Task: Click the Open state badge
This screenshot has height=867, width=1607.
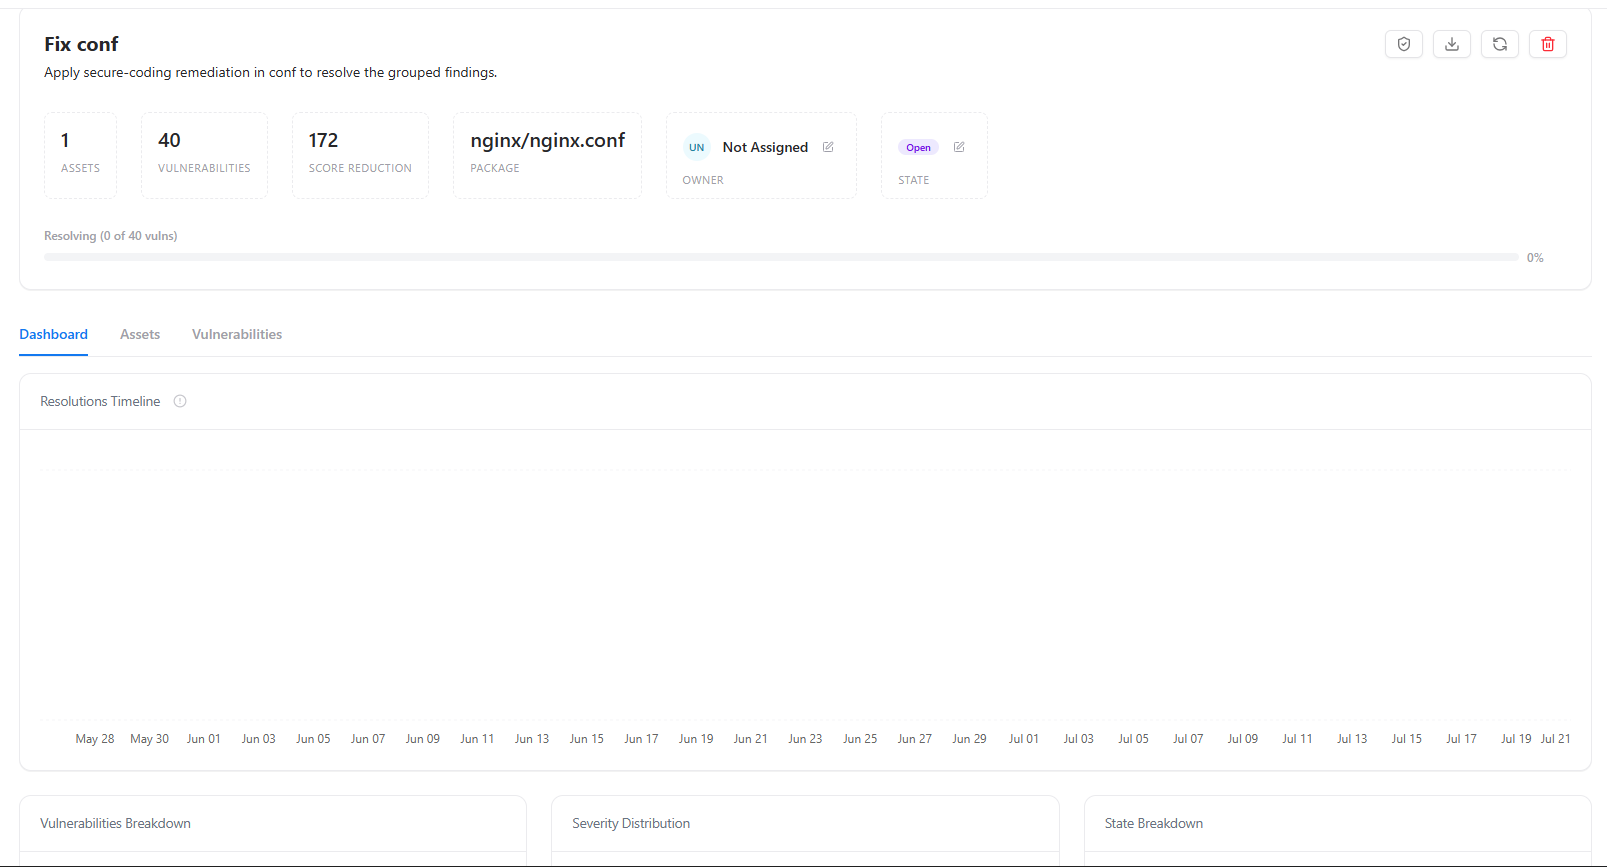Action: (918, 147)
